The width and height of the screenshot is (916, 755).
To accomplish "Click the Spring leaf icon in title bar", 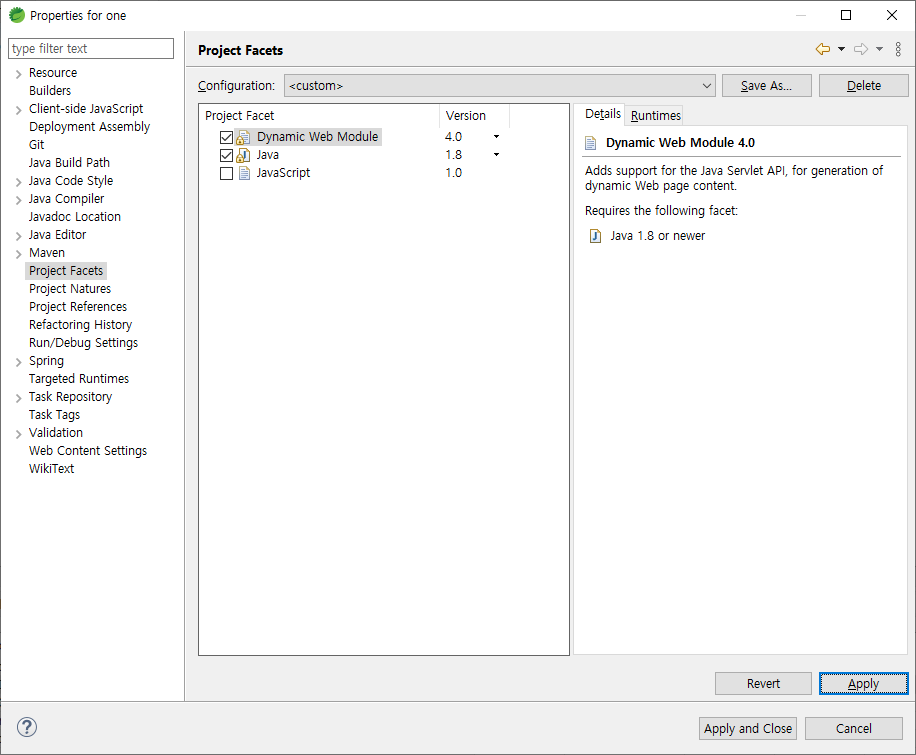I will pyautogui.click(x=17, y=15).
